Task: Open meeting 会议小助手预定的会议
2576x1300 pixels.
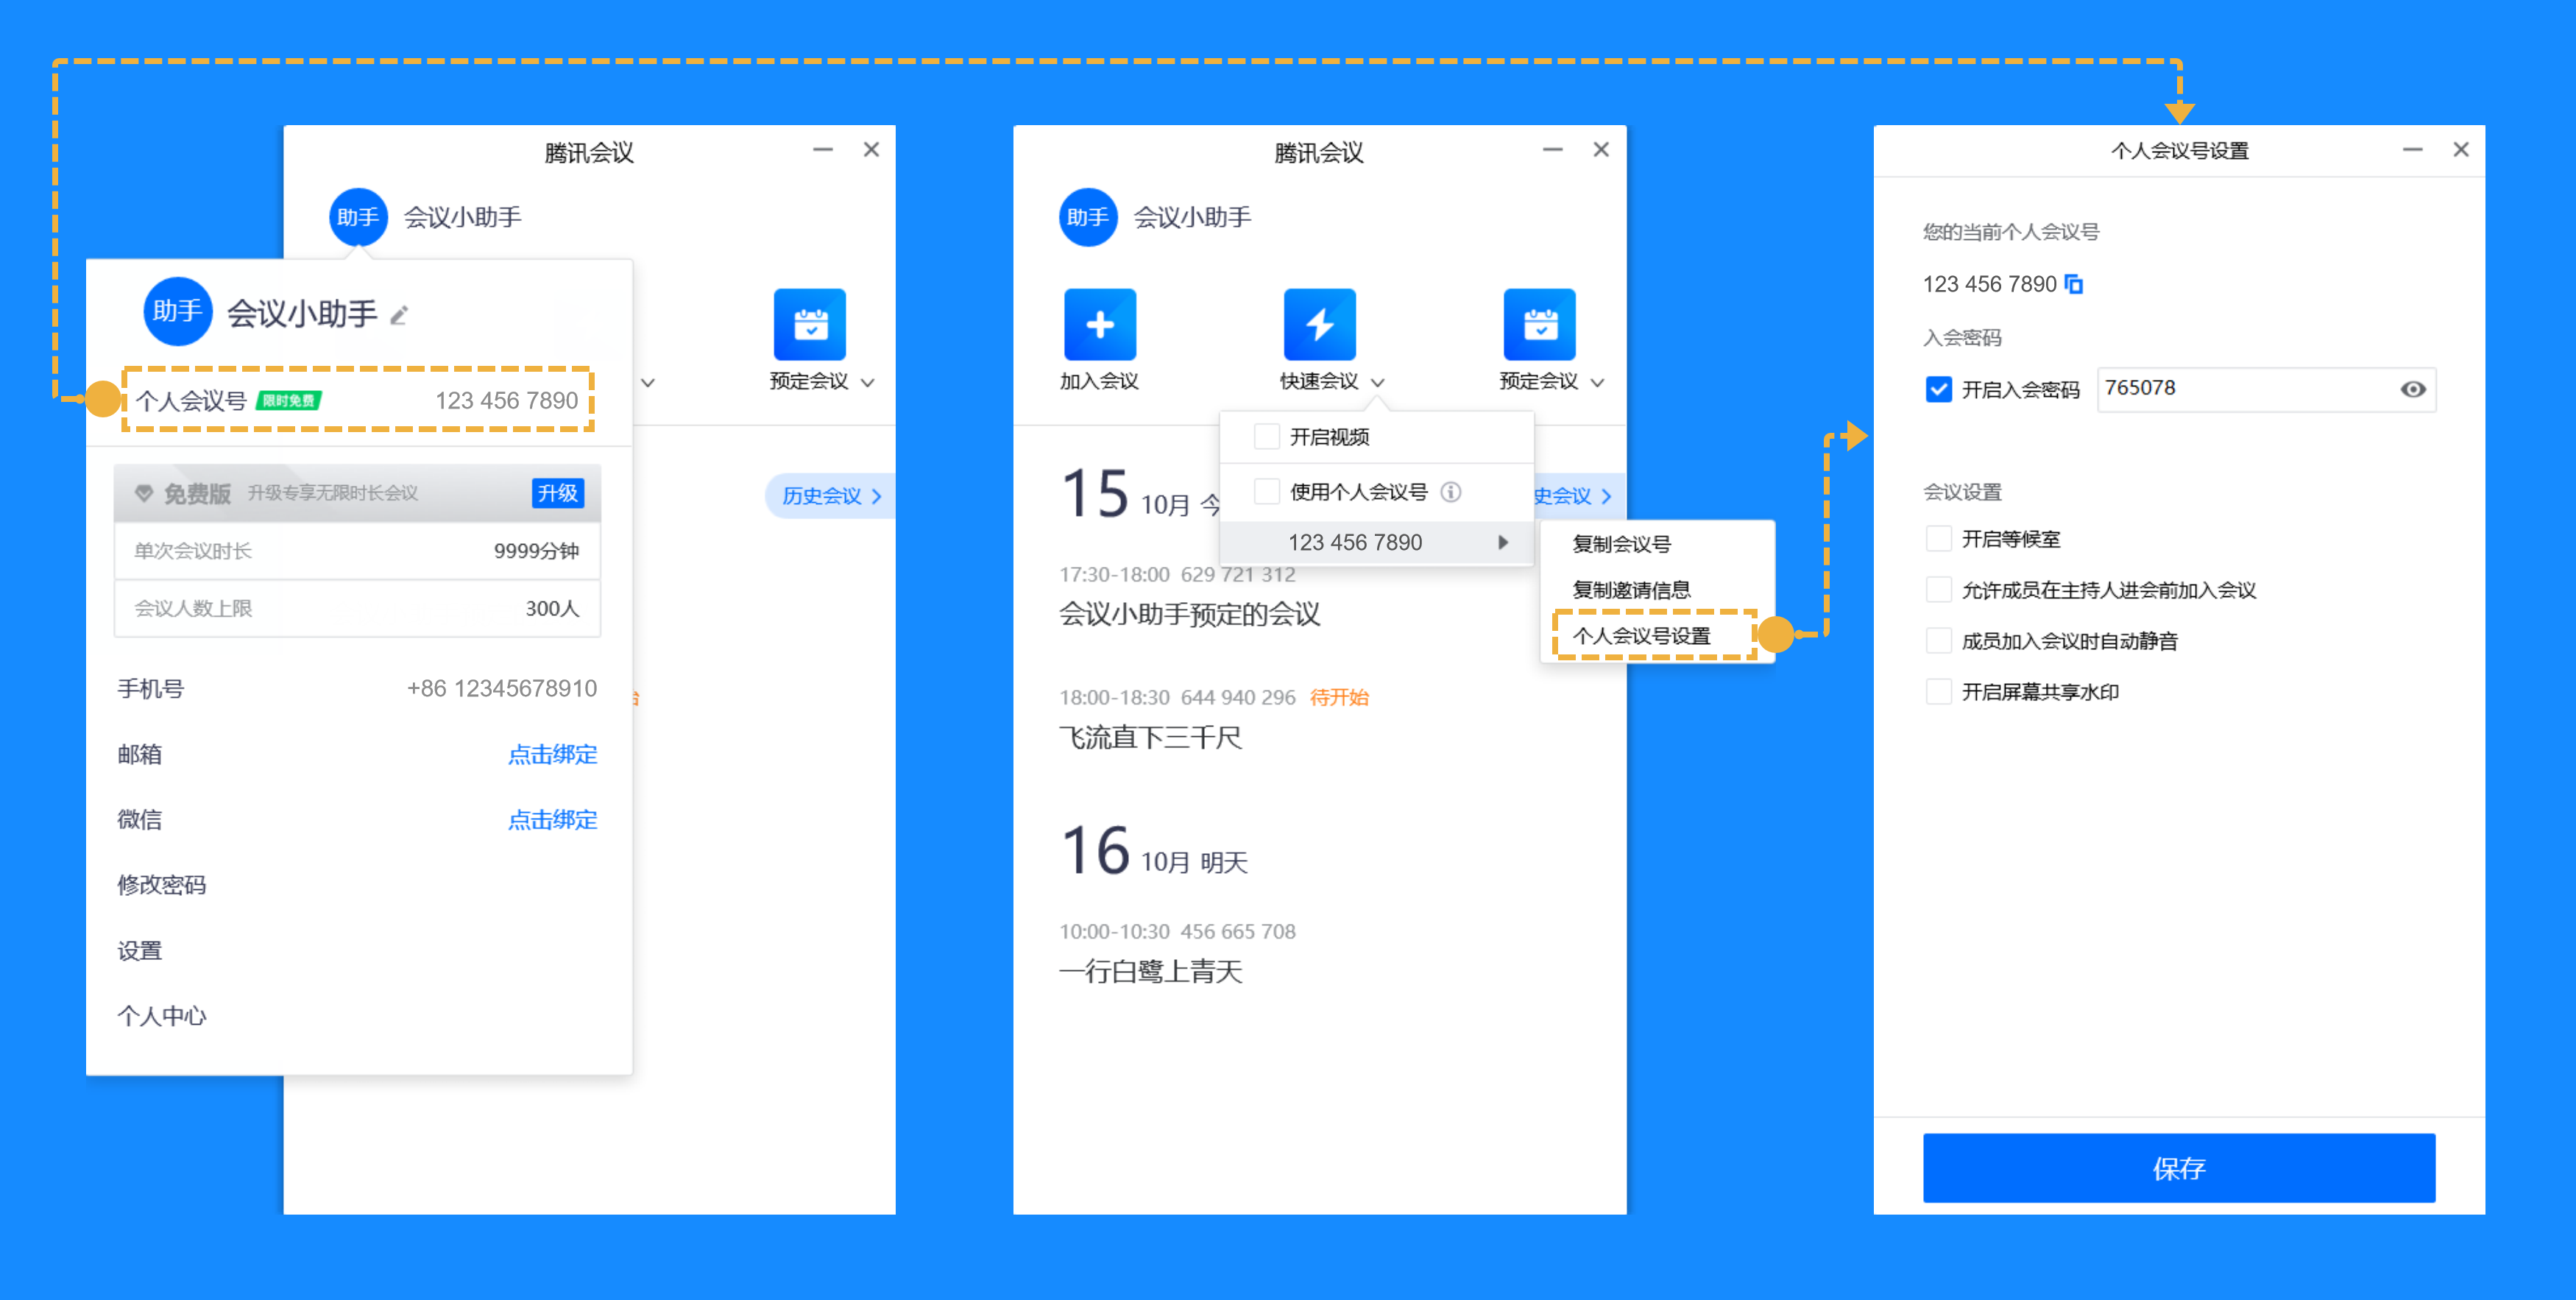Action: 1189,614
